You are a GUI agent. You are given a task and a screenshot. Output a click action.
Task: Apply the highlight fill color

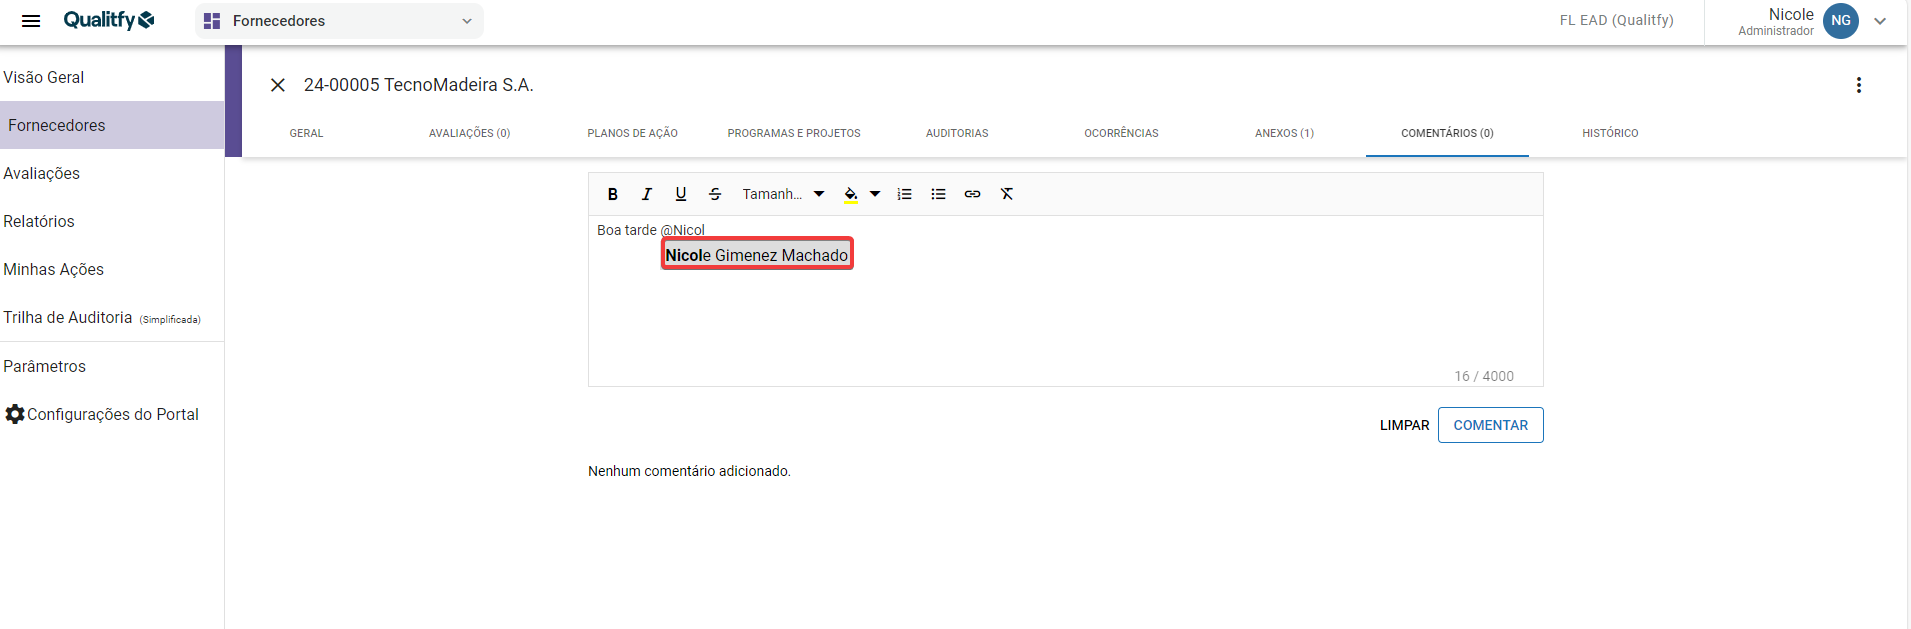[850, 194]
